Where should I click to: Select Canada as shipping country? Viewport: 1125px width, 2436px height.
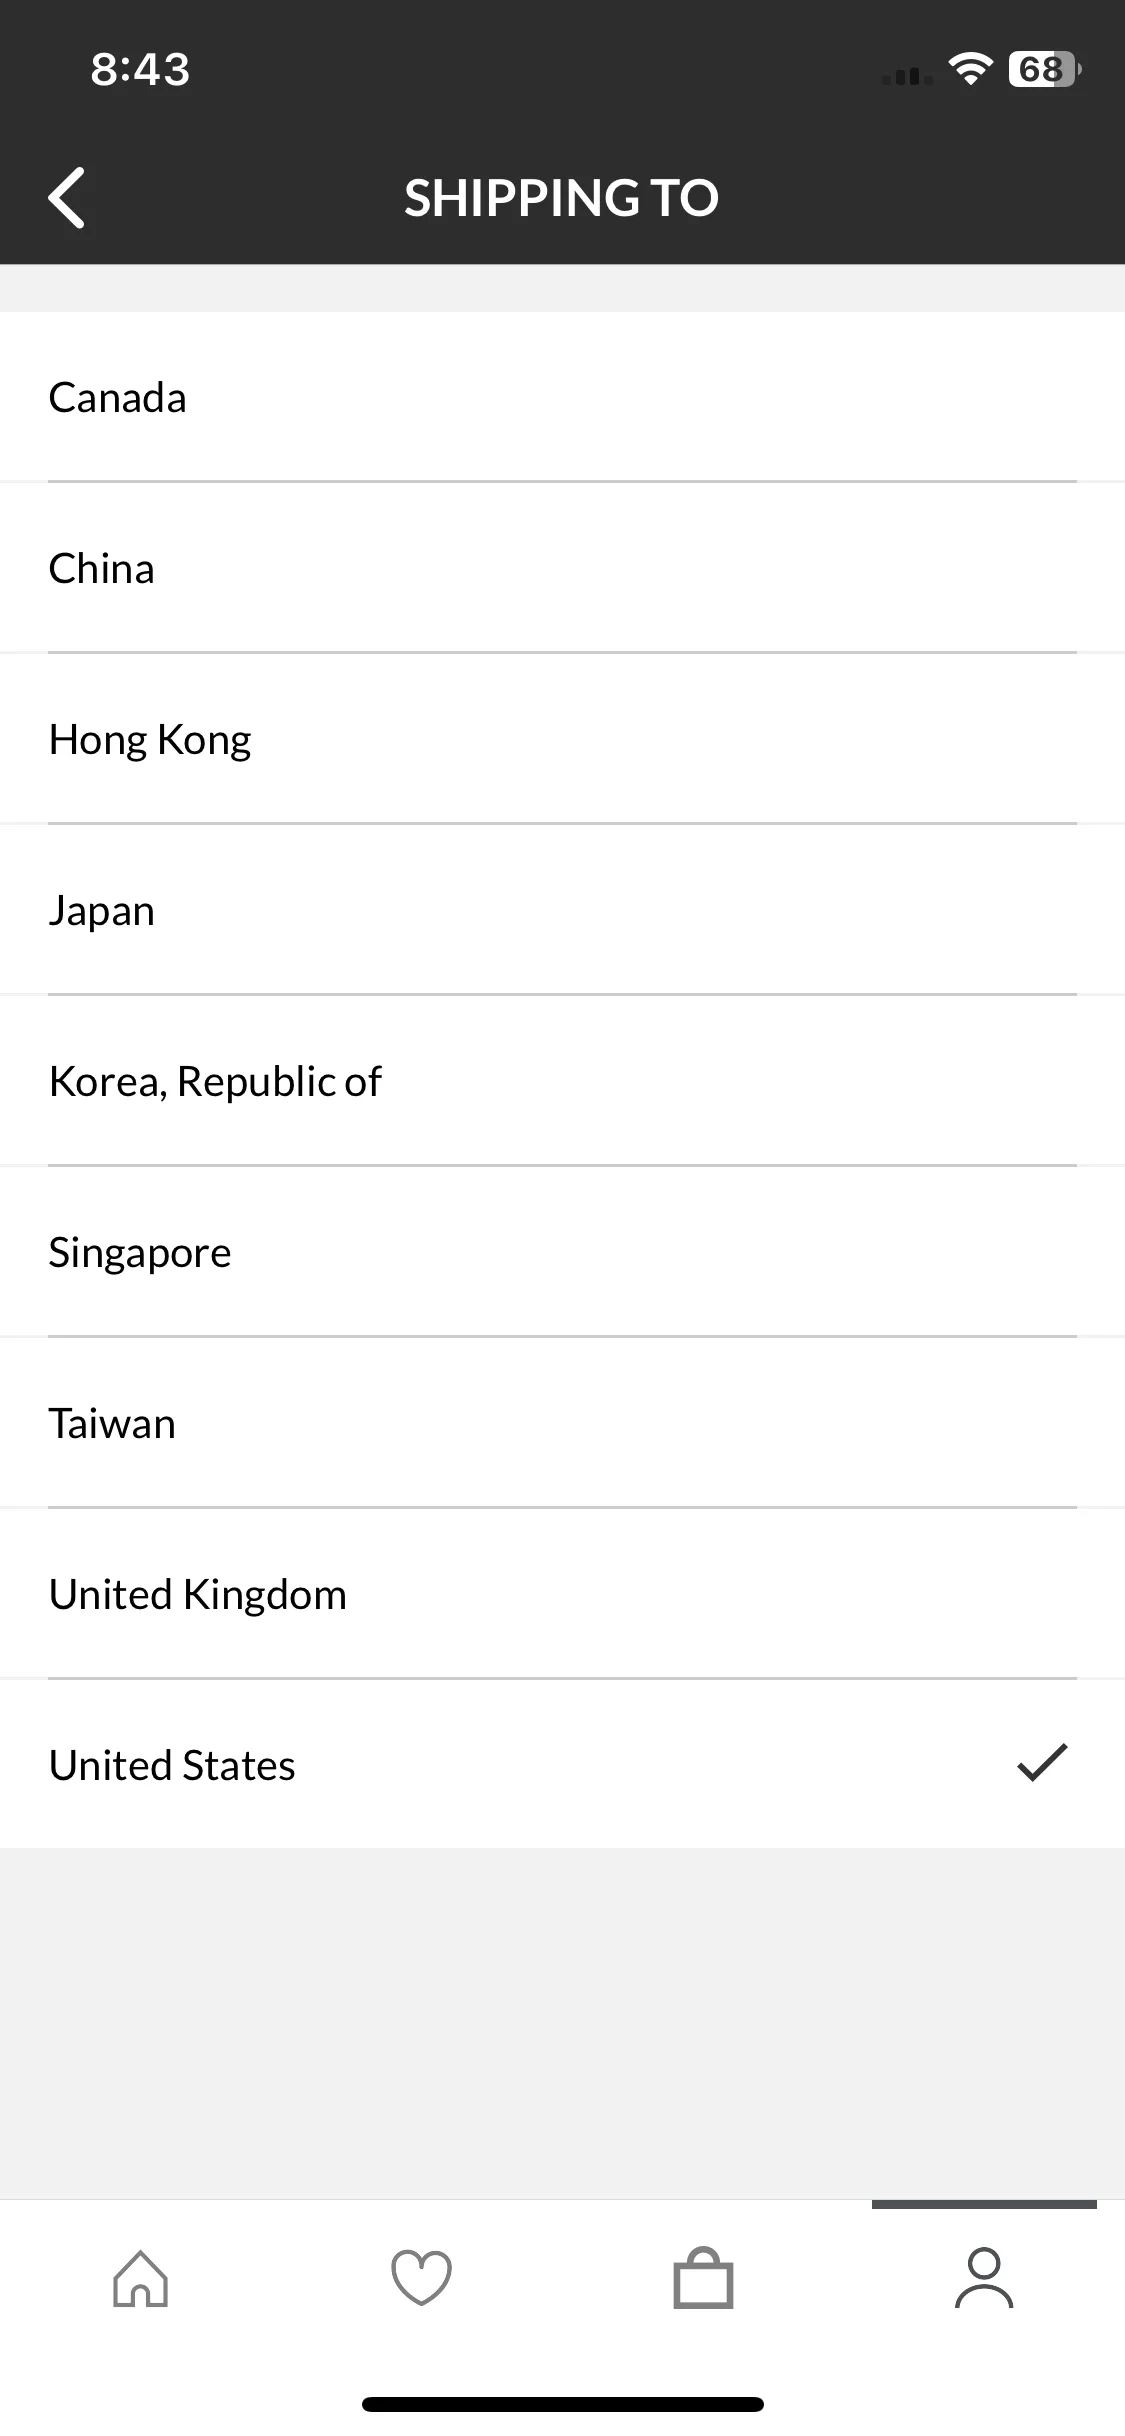click(562, 397)
